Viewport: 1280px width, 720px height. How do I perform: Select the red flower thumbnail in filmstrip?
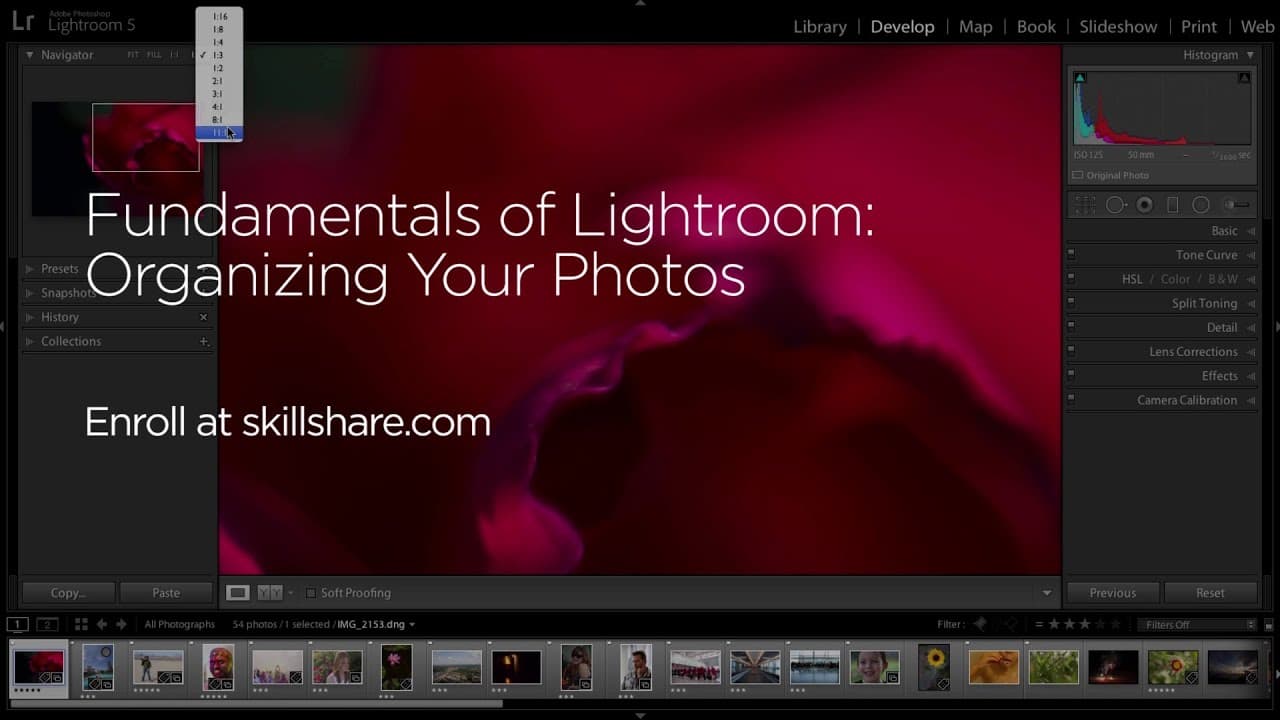pyautogui.click(x=38, y=667)
